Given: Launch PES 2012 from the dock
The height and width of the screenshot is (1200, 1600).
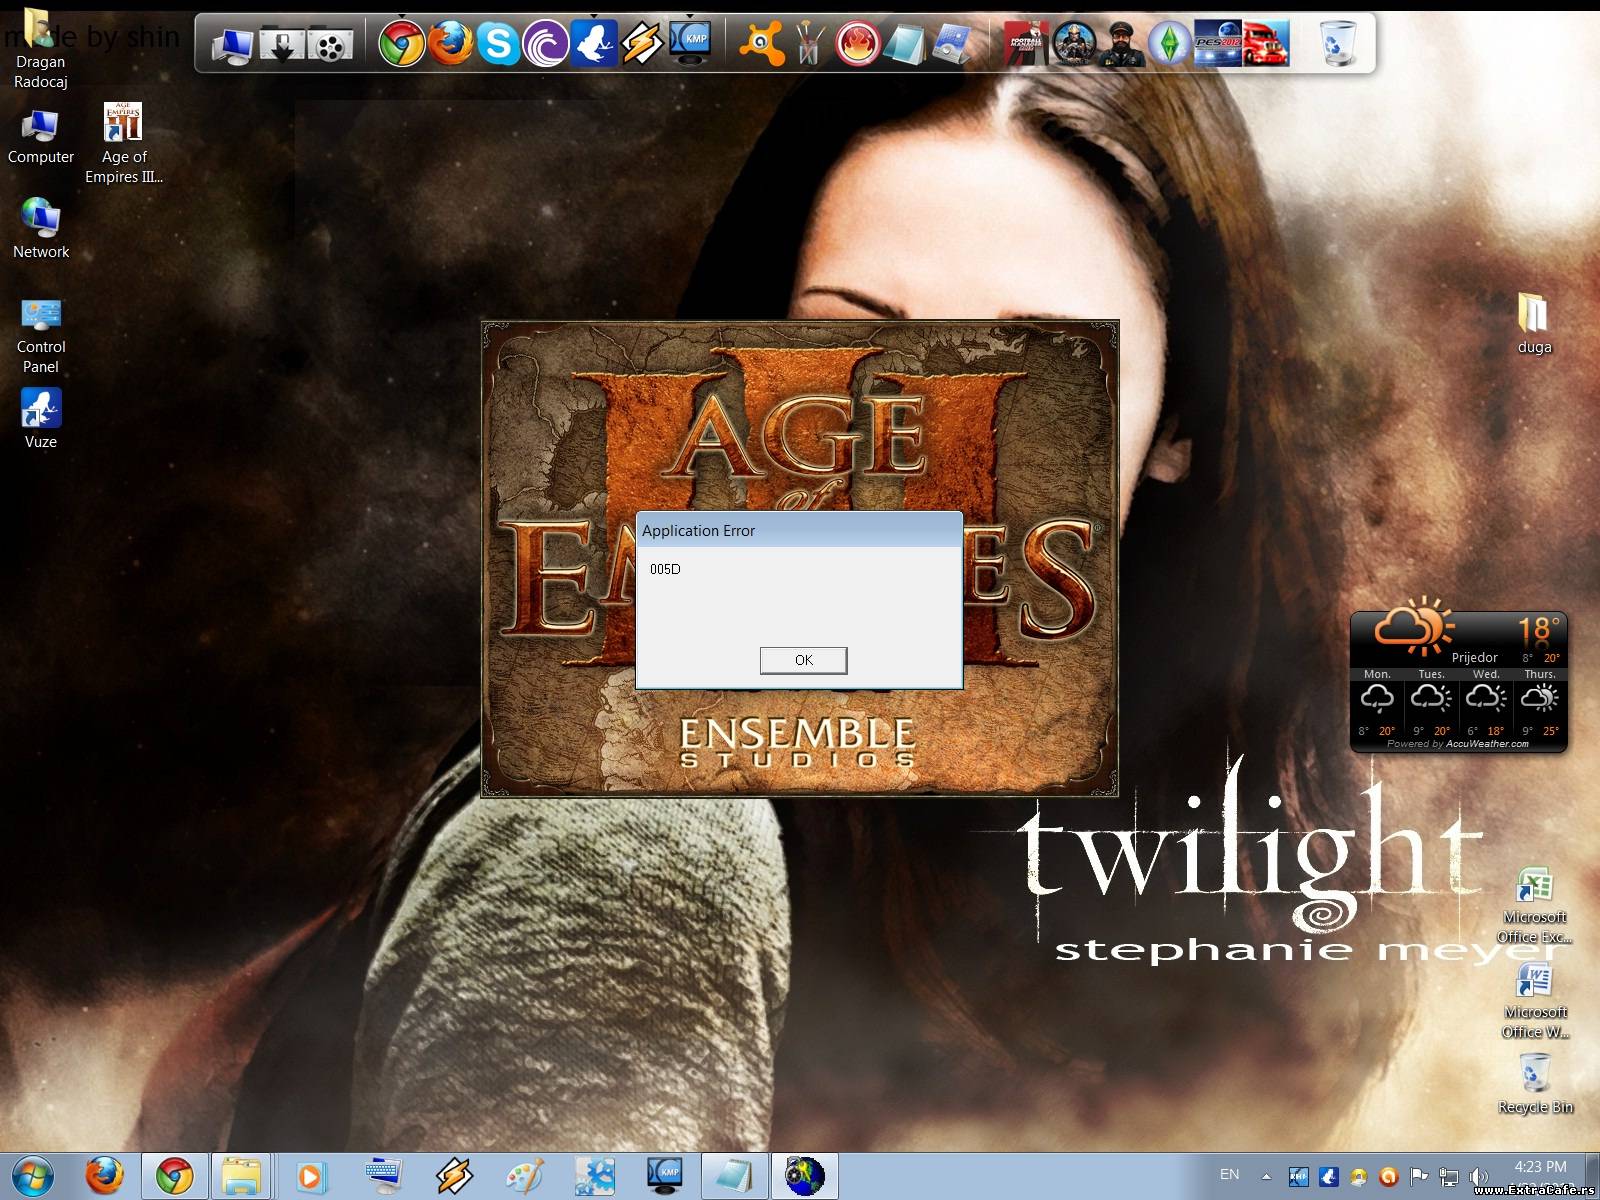Looking at the screenshot, I should 1218,44.
